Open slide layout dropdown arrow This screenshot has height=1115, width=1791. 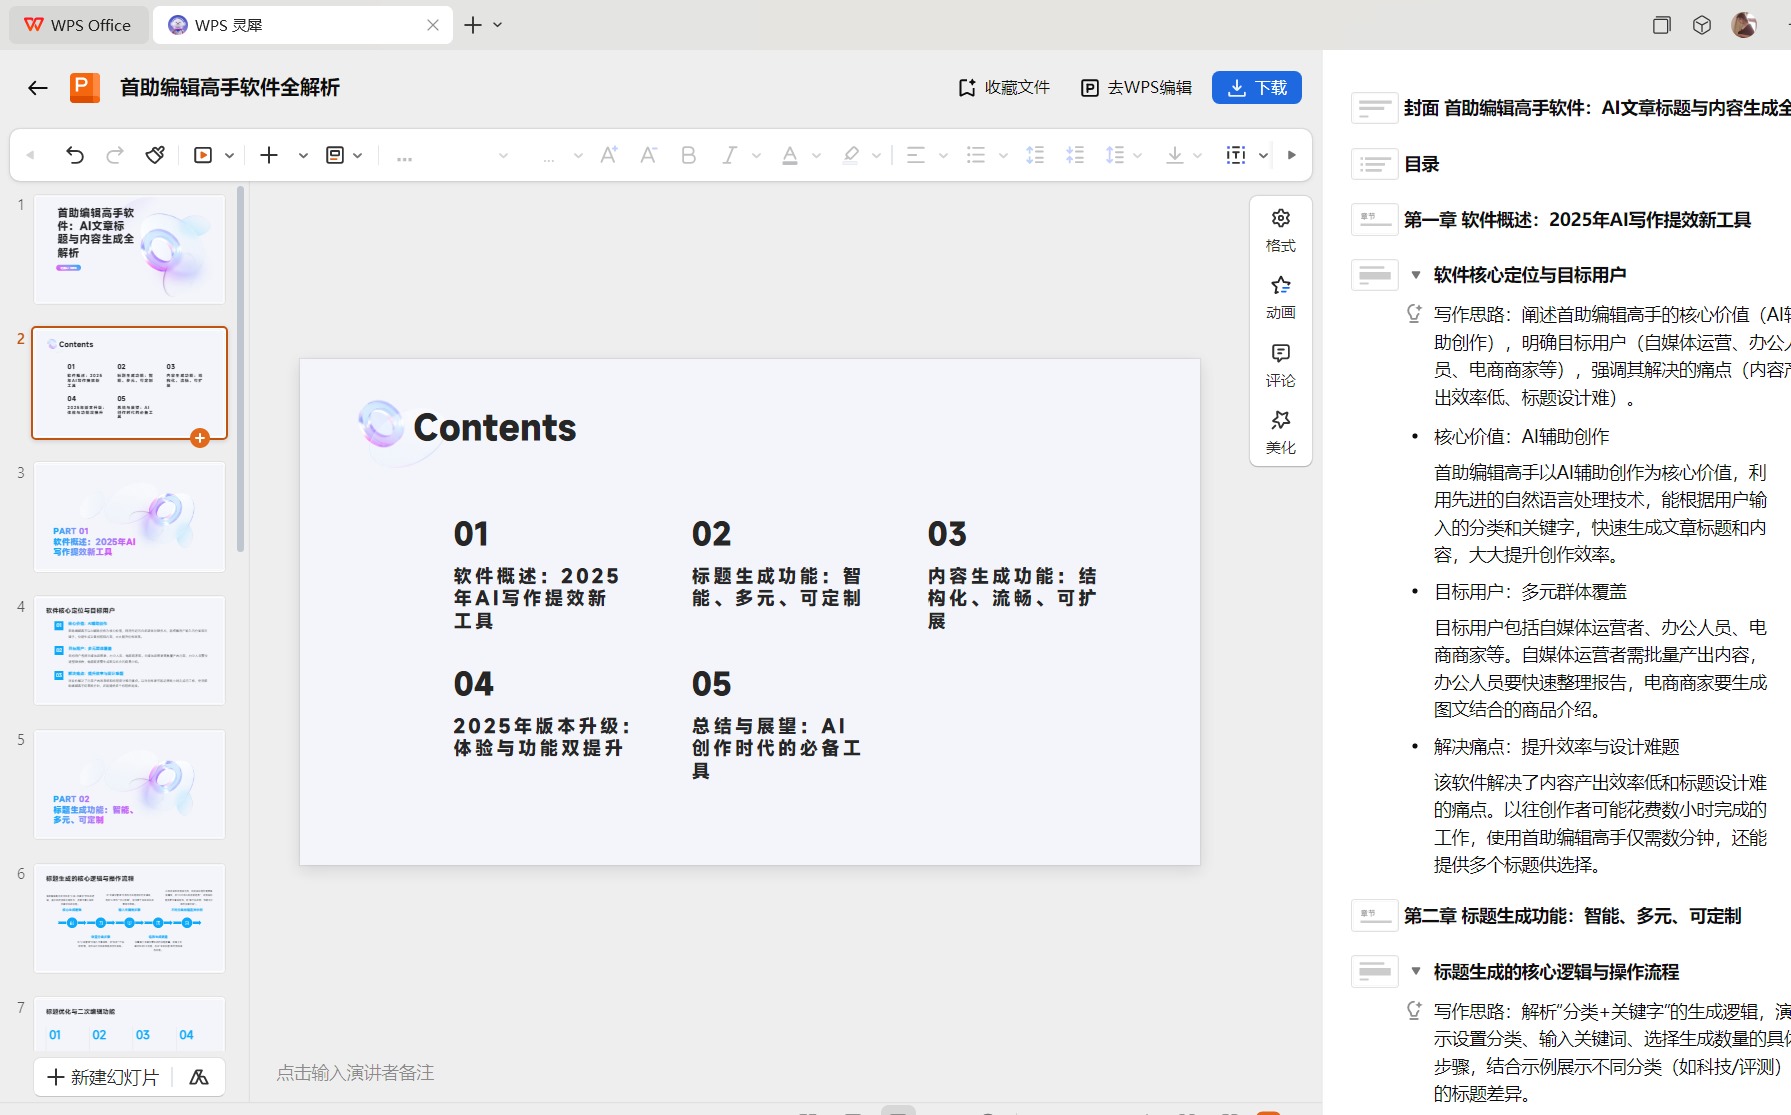pos(358,155)
